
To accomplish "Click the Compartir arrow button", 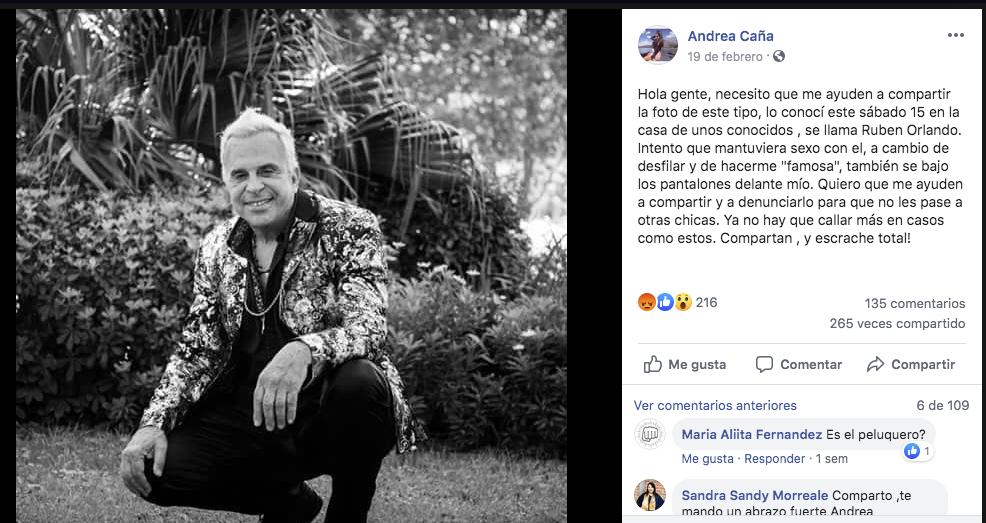I will click(911, 365).
